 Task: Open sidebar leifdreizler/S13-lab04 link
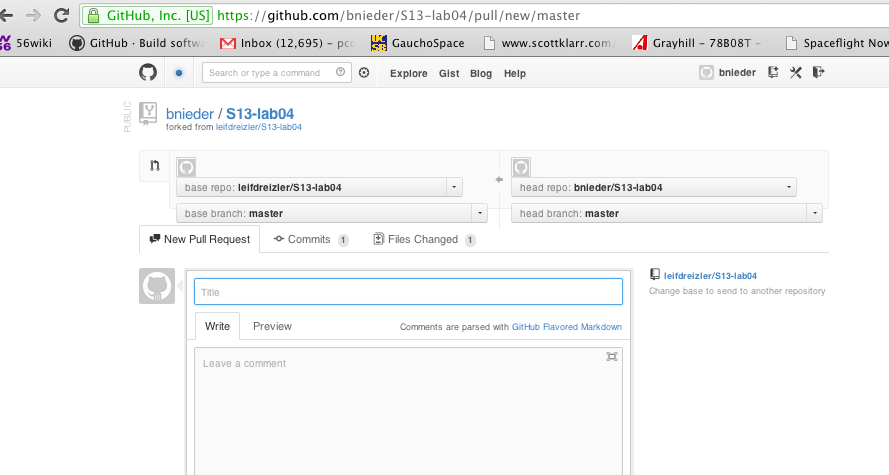point(710,275)
